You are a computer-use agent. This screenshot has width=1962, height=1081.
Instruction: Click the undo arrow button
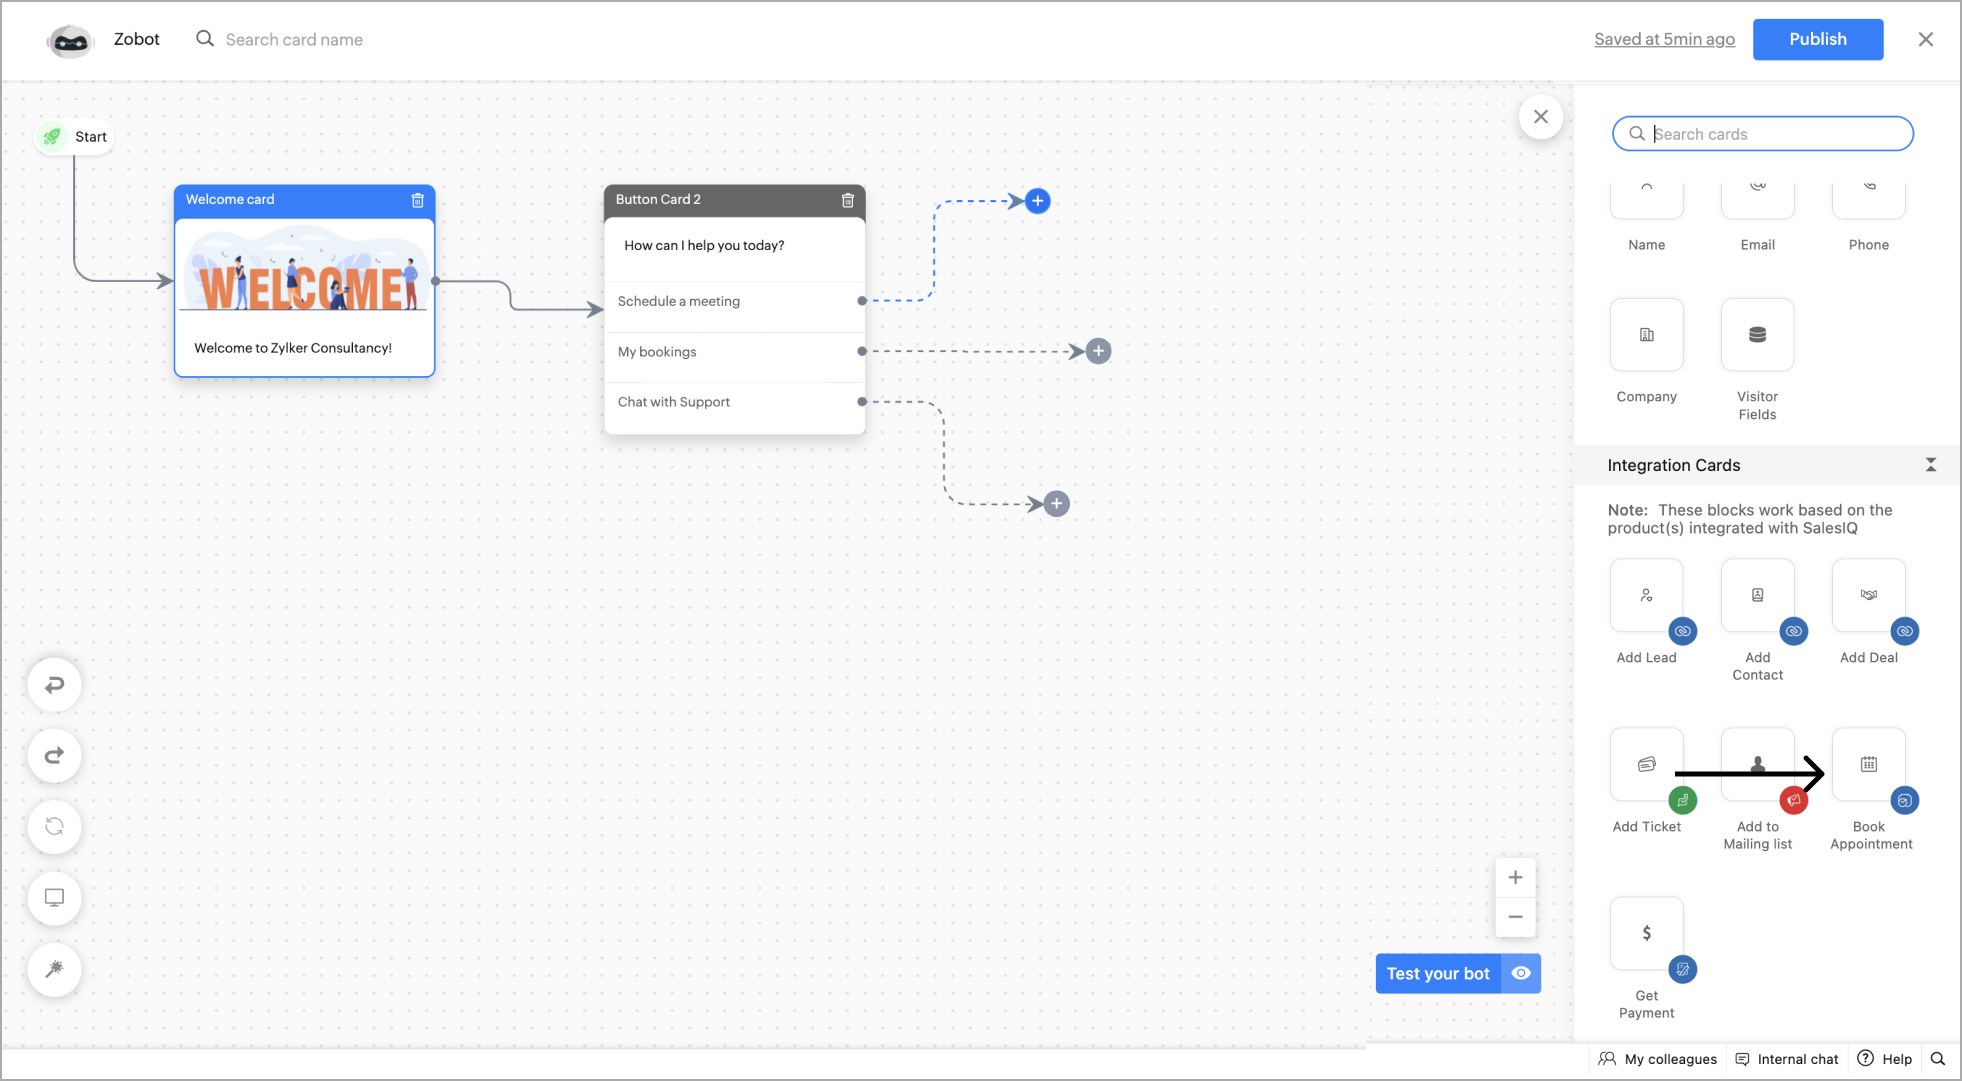coord(55,685)
